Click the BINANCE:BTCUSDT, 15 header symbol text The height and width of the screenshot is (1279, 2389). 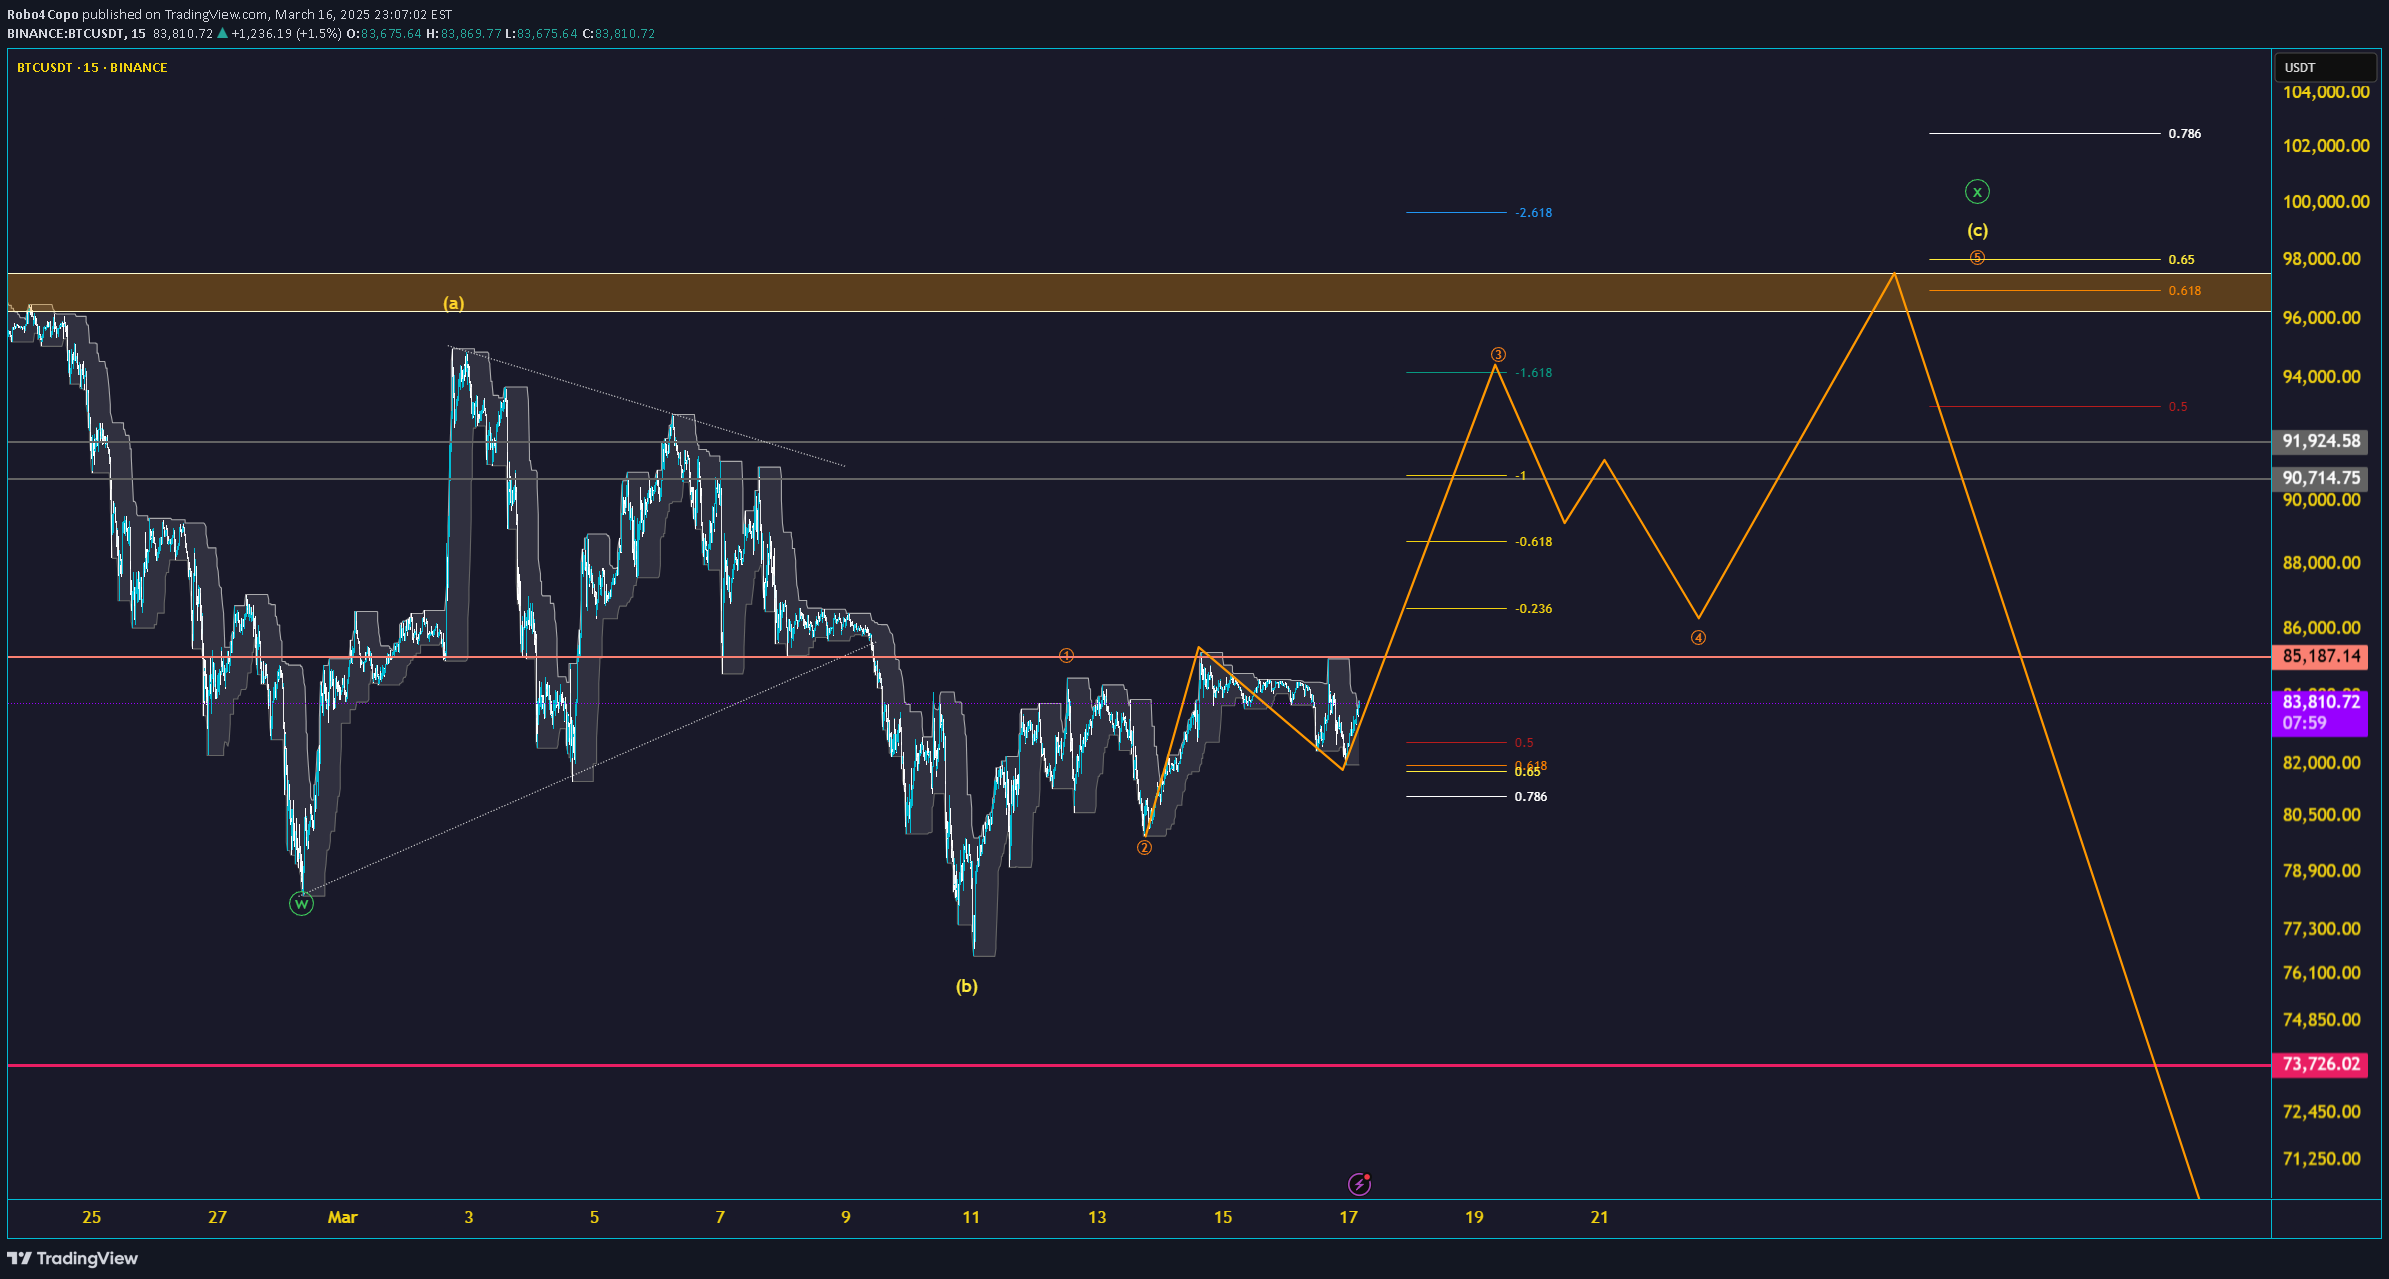pyautogui.click(x=76, y=33)
